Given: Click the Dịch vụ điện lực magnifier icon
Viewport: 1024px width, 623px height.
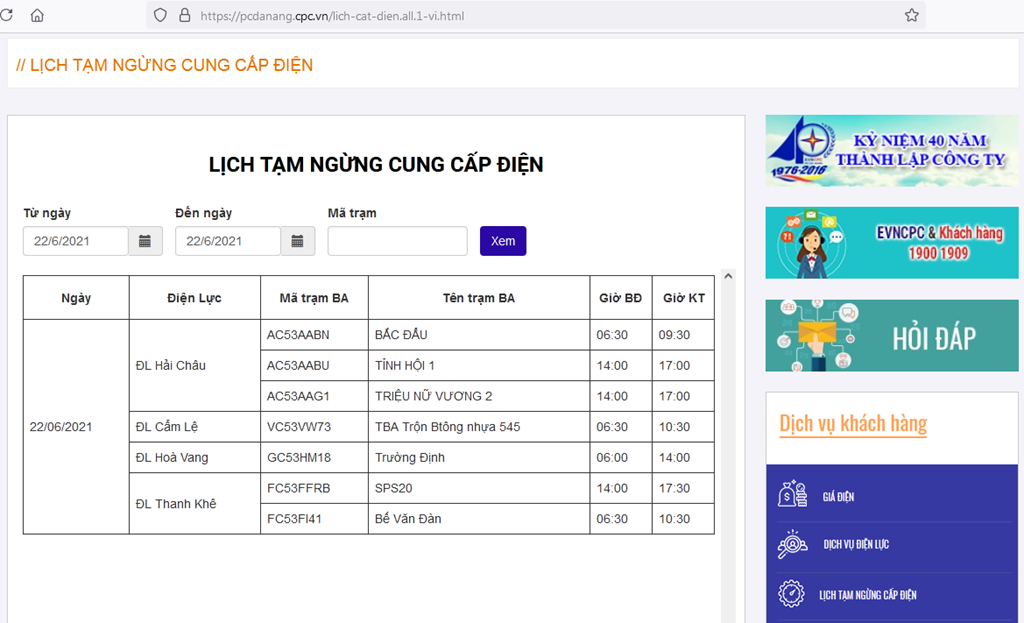Looking at the screenshot, I should [792, 544].
